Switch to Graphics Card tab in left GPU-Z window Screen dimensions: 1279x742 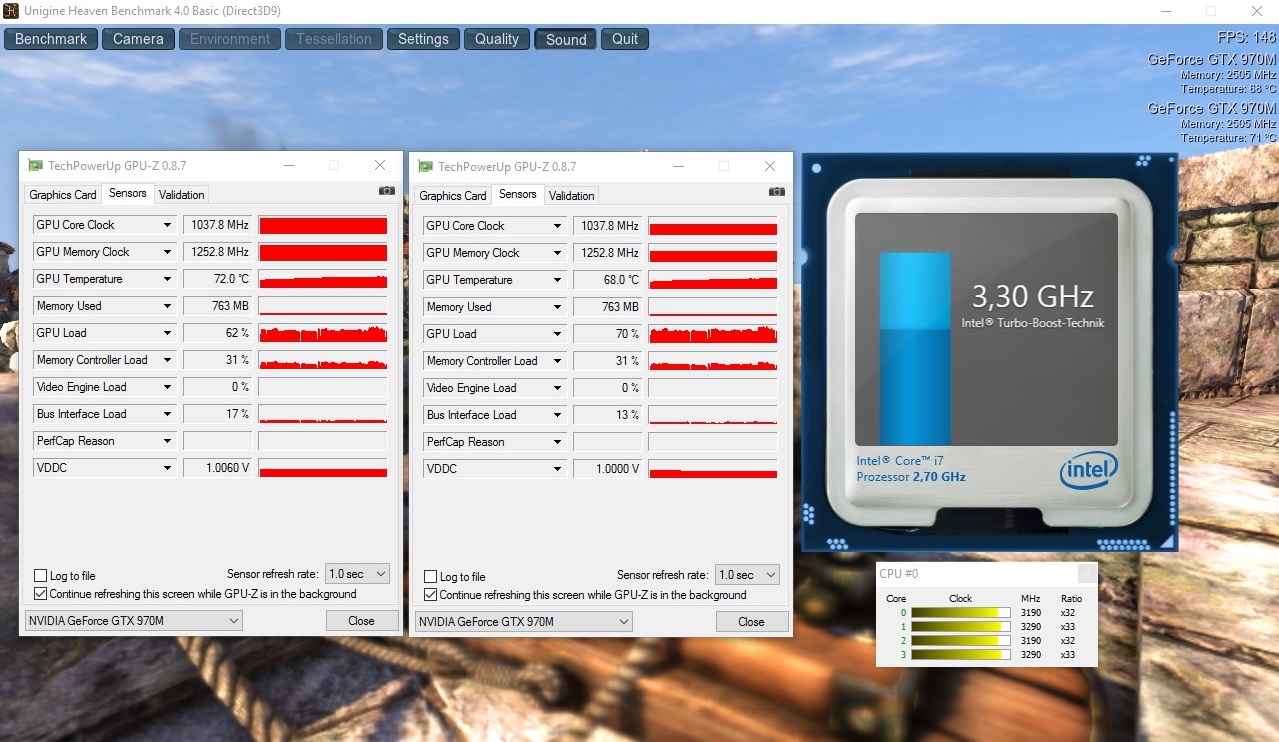pos(63,195)
